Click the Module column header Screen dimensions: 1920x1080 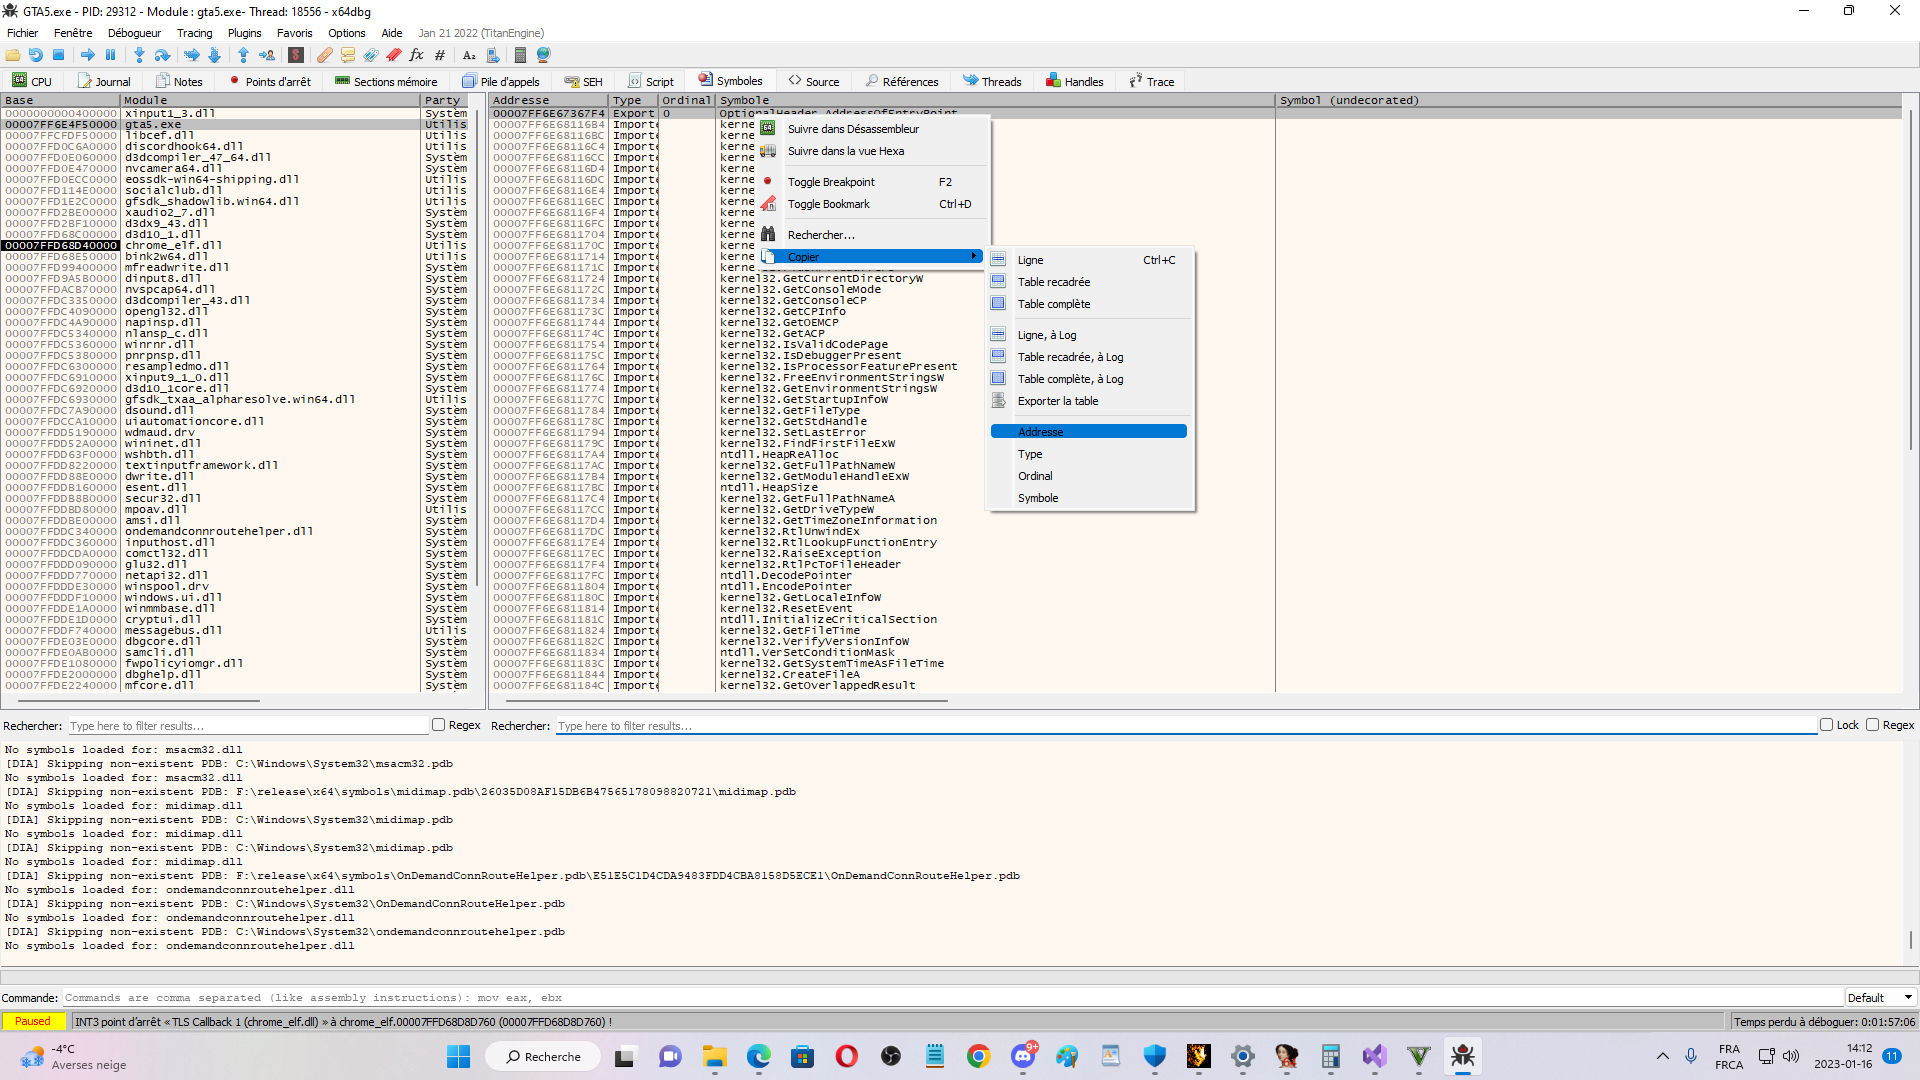point(271,100)
